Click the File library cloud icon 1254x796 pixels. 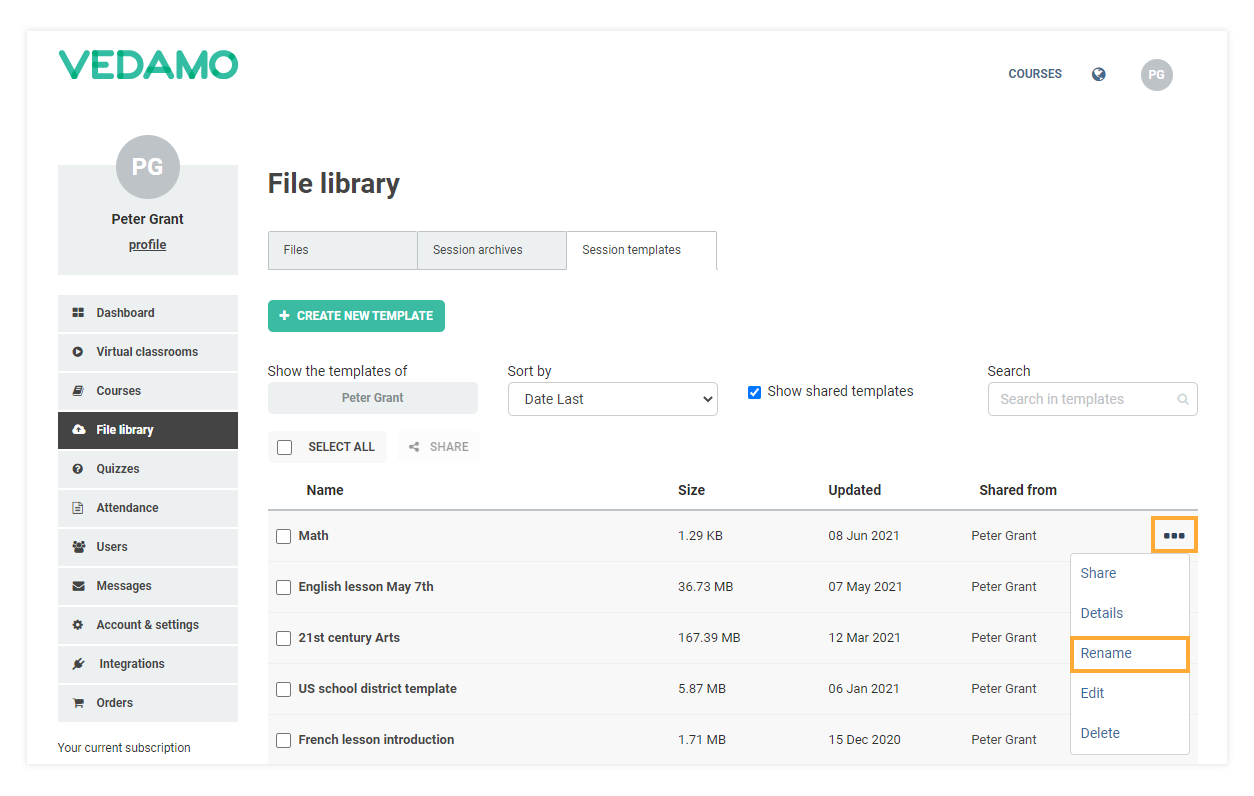(79, 430)
